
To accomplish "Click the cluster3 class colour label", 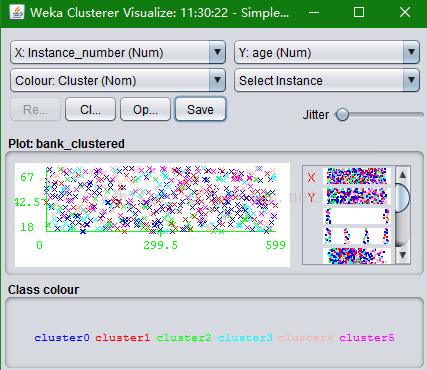I will [x=245, y=338].
